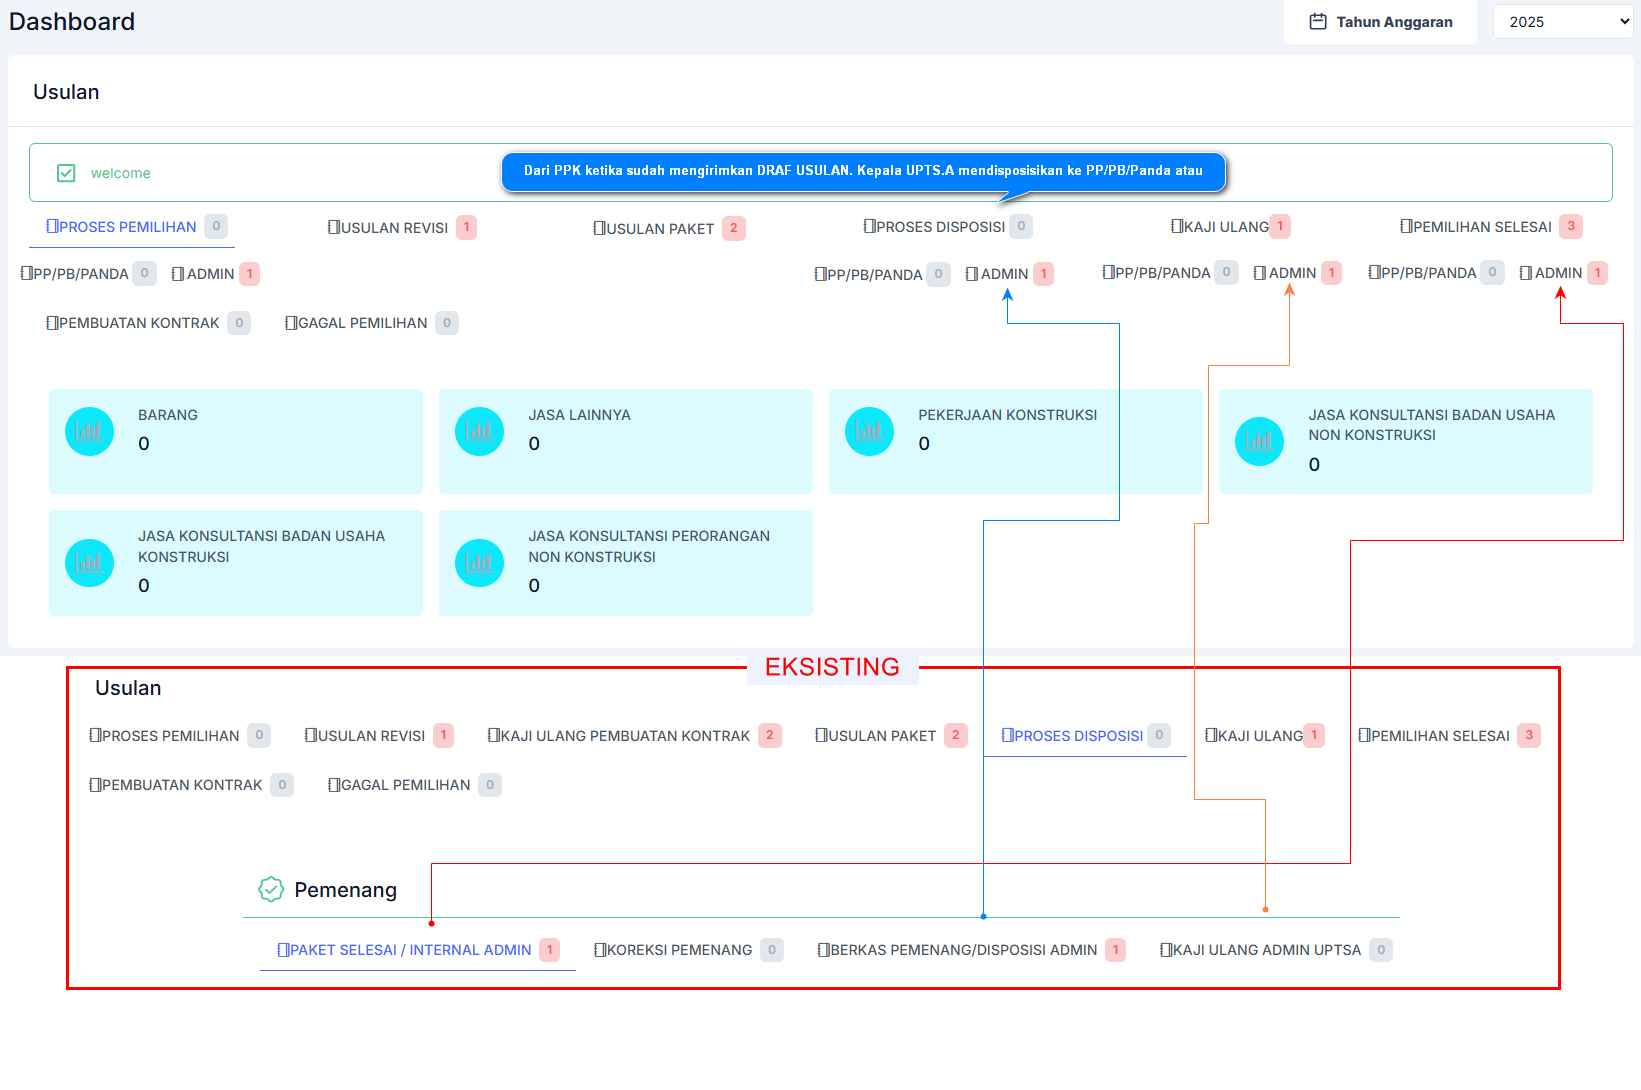Click the calendar icon beside Tahun Anggaran
1641x1090 pixels.
coord(1318,22)
